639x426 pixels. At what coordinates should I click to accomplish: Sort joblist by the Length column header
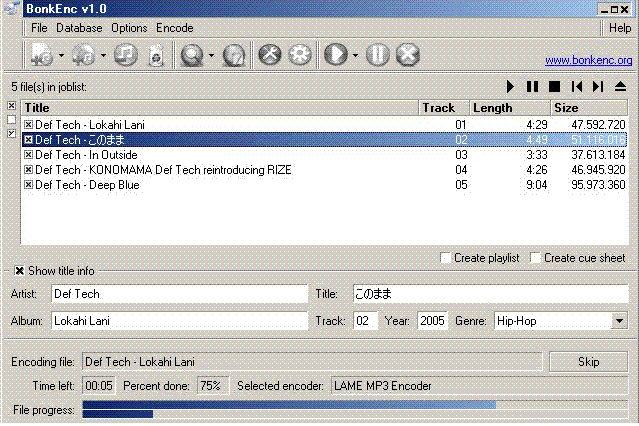(510, 108)
